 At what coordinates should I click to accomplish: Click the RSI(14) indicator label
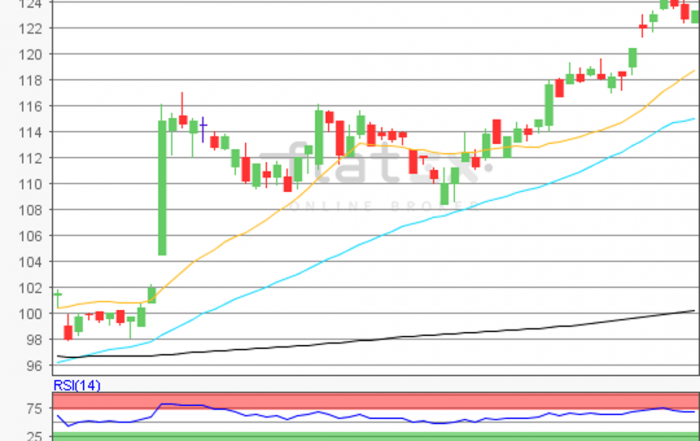click(x=76, y=385)
